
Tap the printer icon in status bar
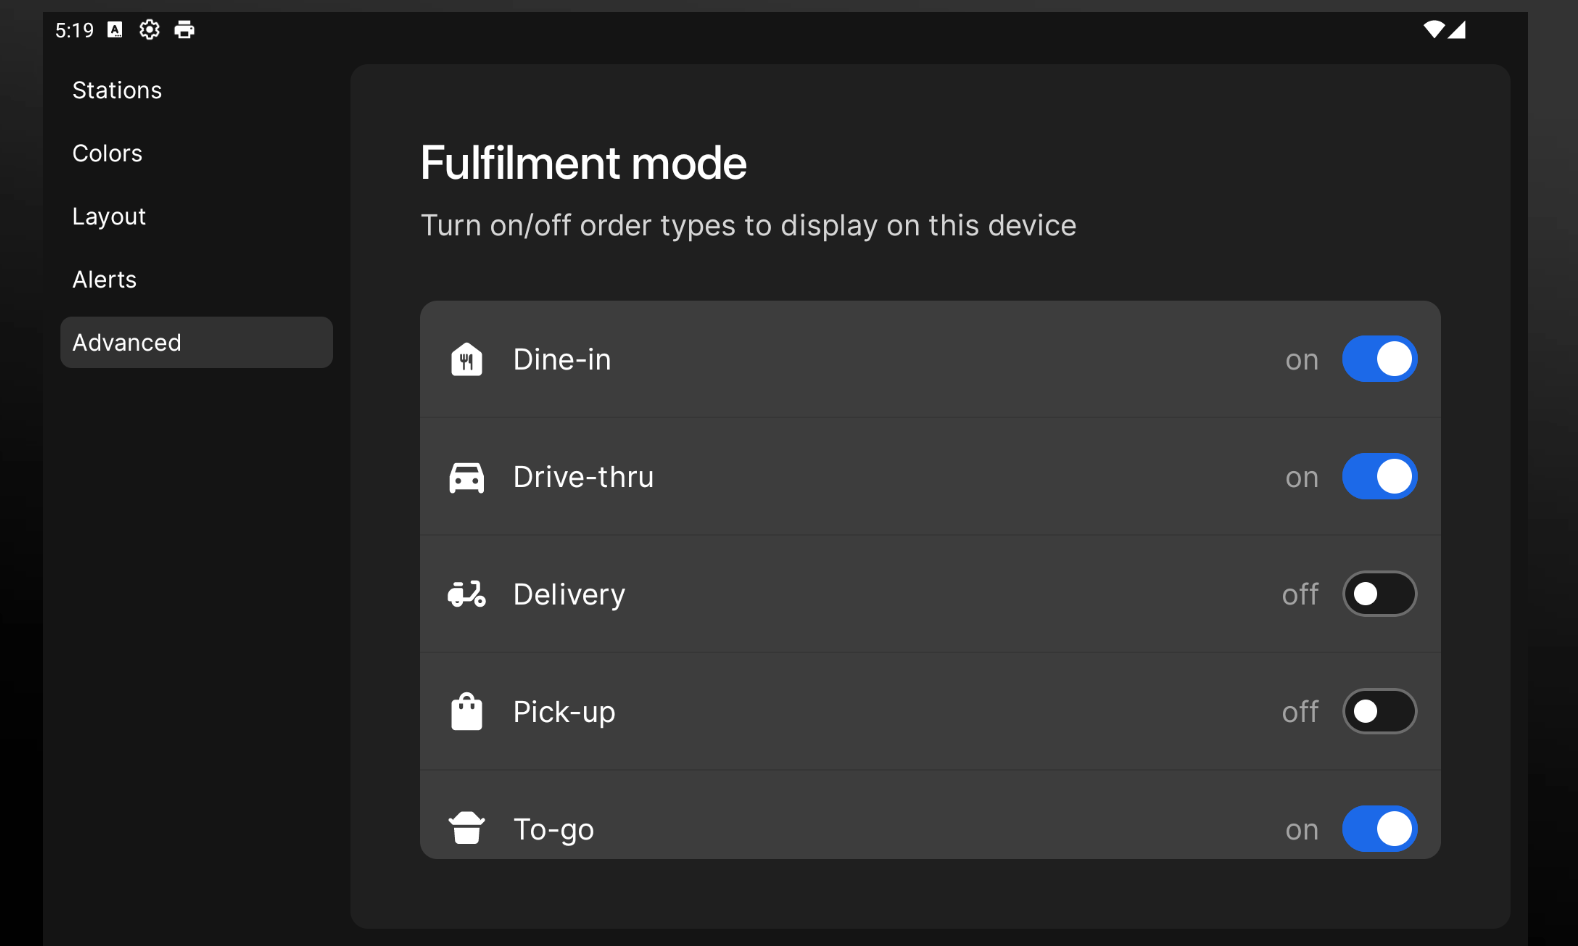[x=184, y=30]
